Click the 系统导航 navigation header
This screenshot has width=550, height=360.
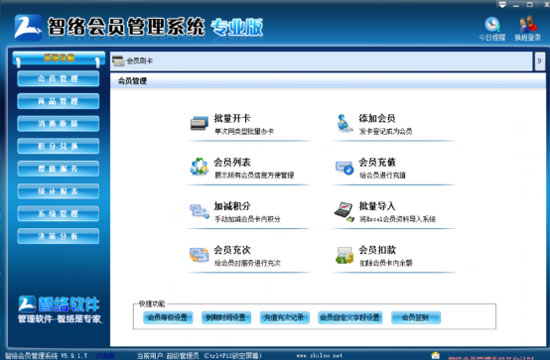59,58
